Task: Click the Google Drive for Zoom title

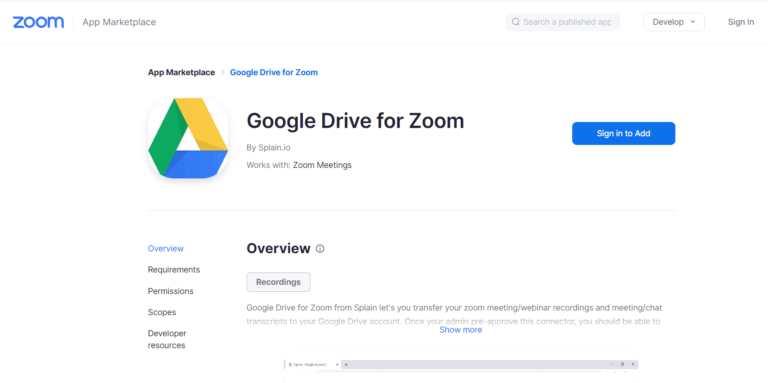Action: pyautogui.click(x=355, y=121)
